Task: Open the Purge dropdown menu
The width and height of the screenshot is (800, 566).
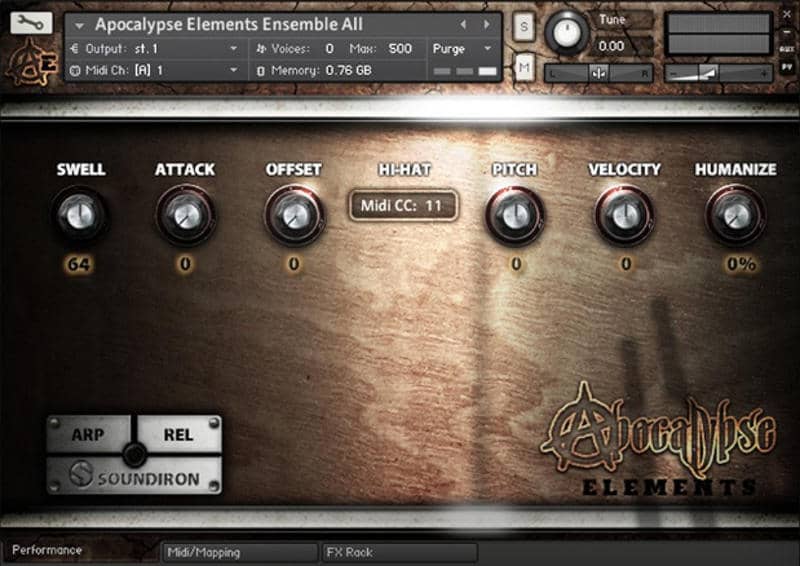Action: click(x=464, y=48)
